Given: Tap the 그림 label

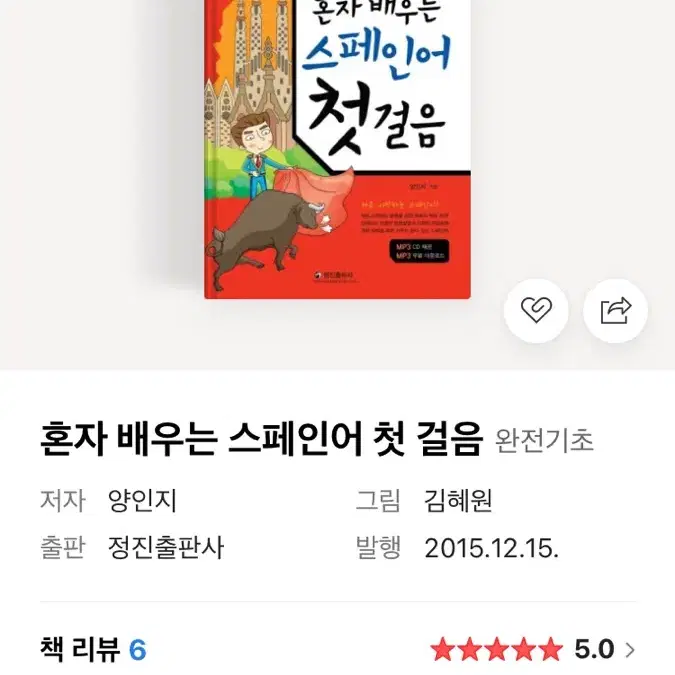Looking at the screenshot, I should pyautogui.click(x=378, y=501).
